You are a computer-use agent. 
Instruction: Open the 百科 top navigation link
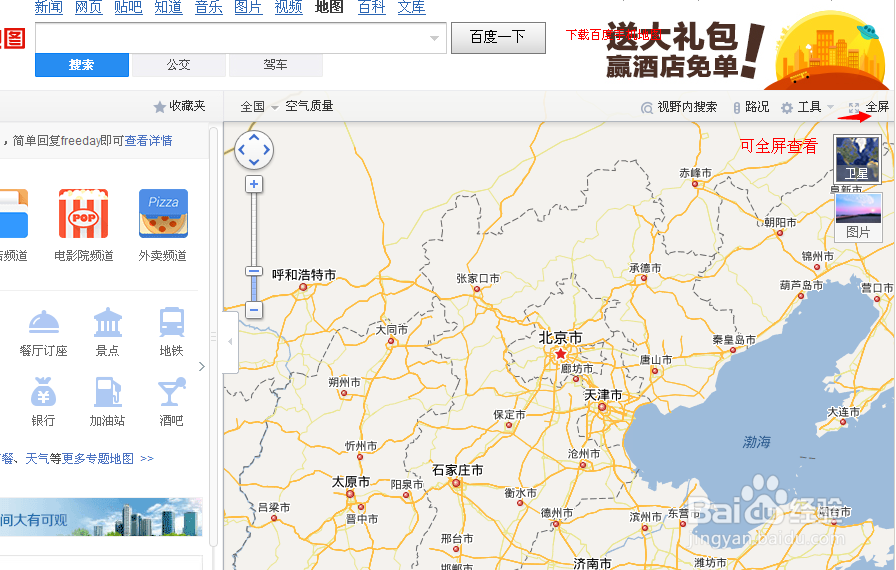(x=372, y=7)
